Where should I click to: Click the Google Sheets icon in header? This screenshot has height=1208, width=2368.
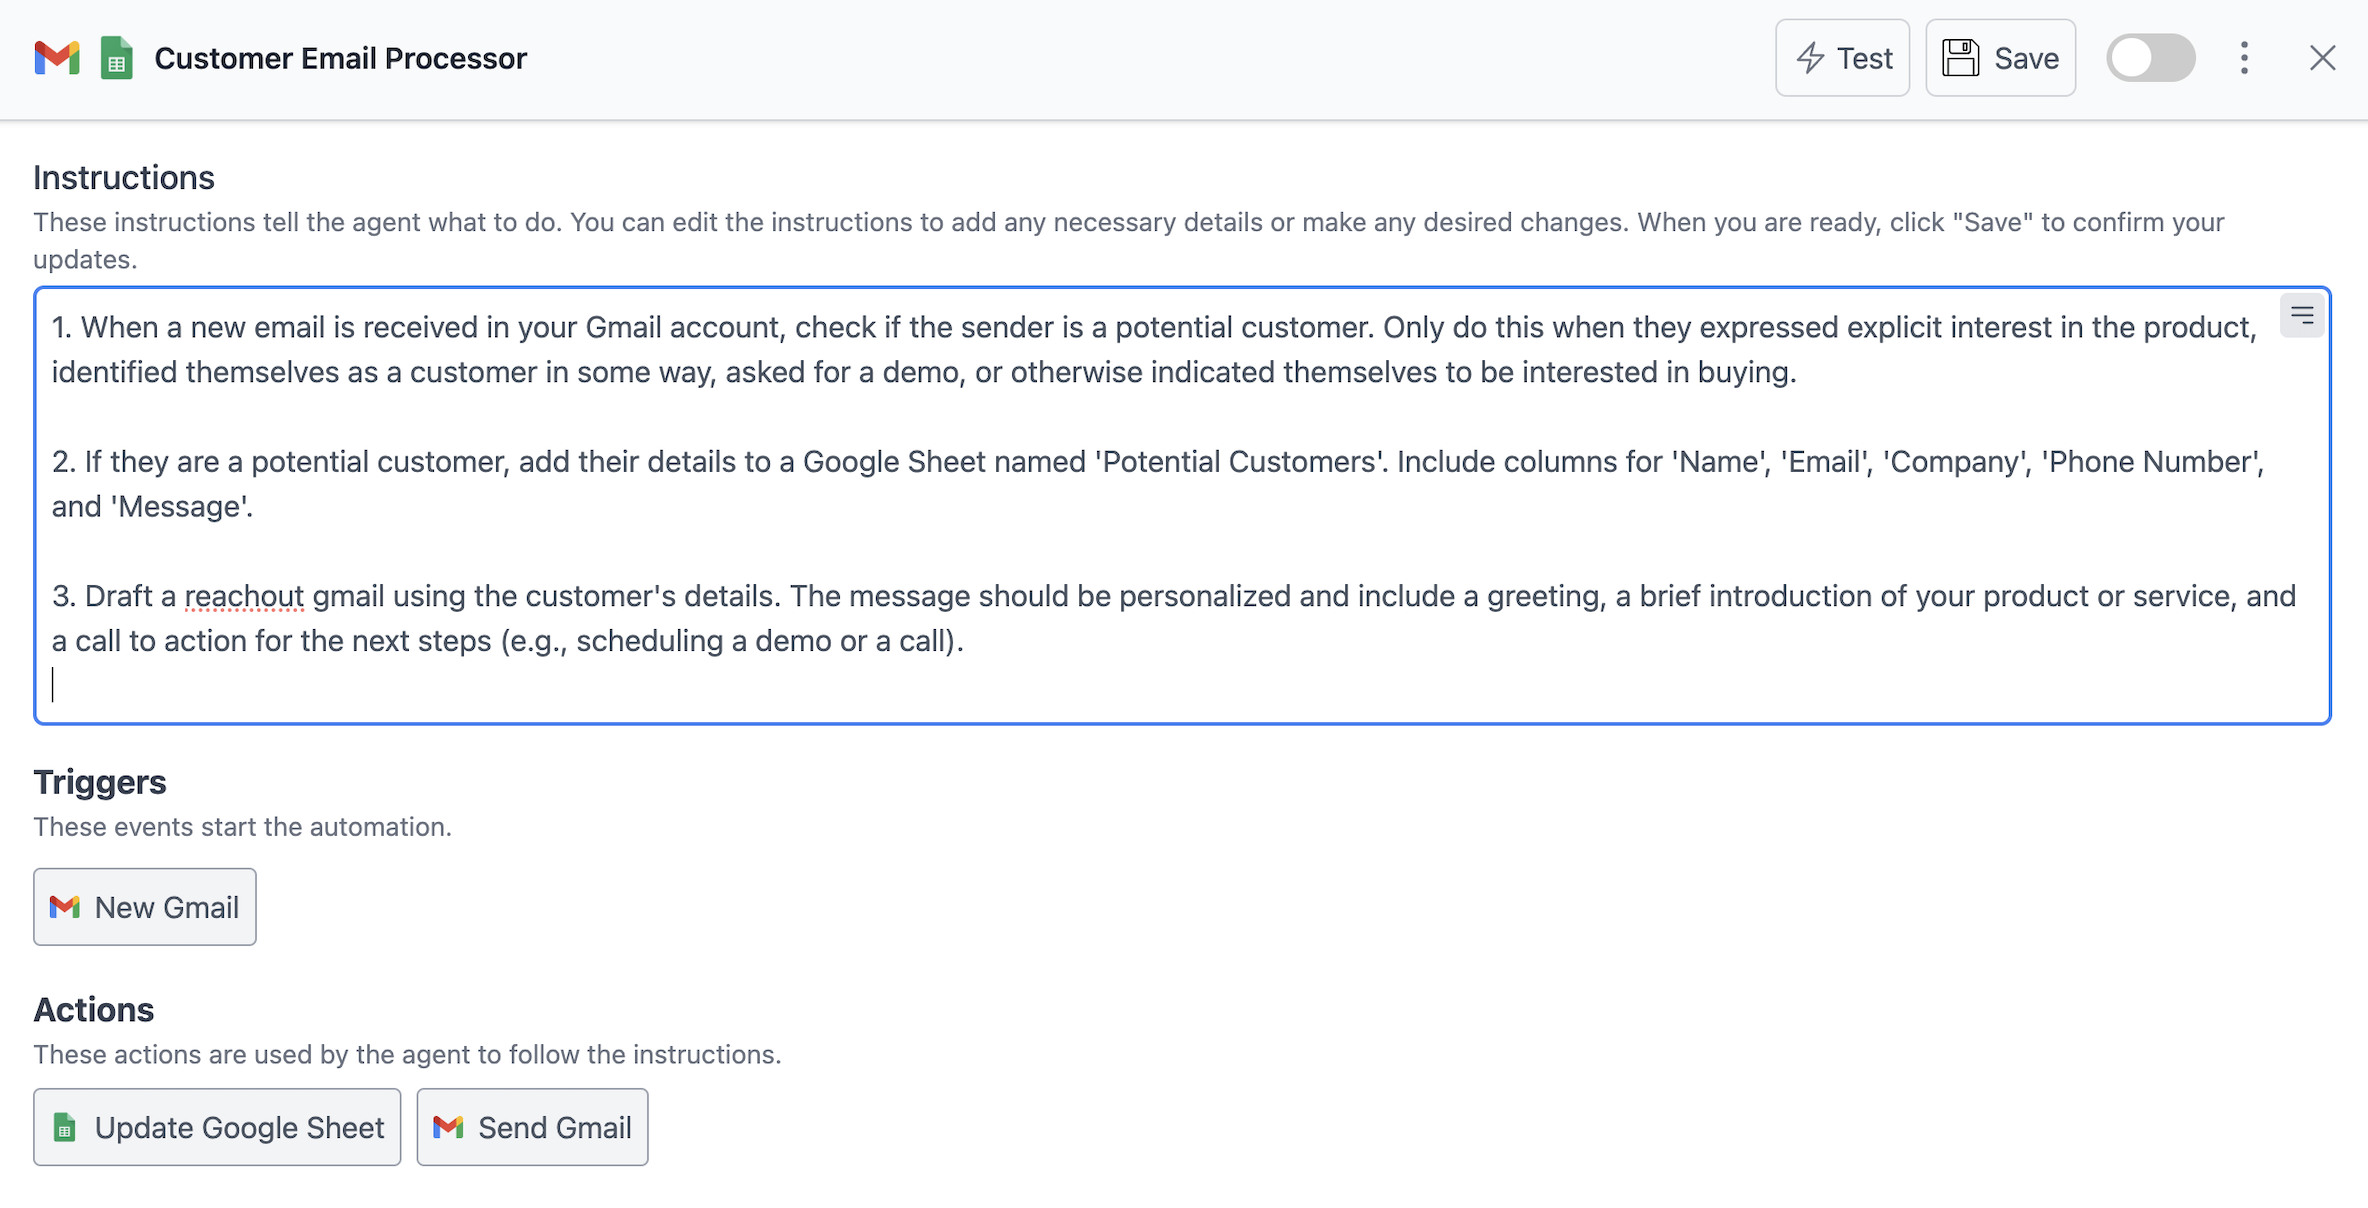coord(116,59)
